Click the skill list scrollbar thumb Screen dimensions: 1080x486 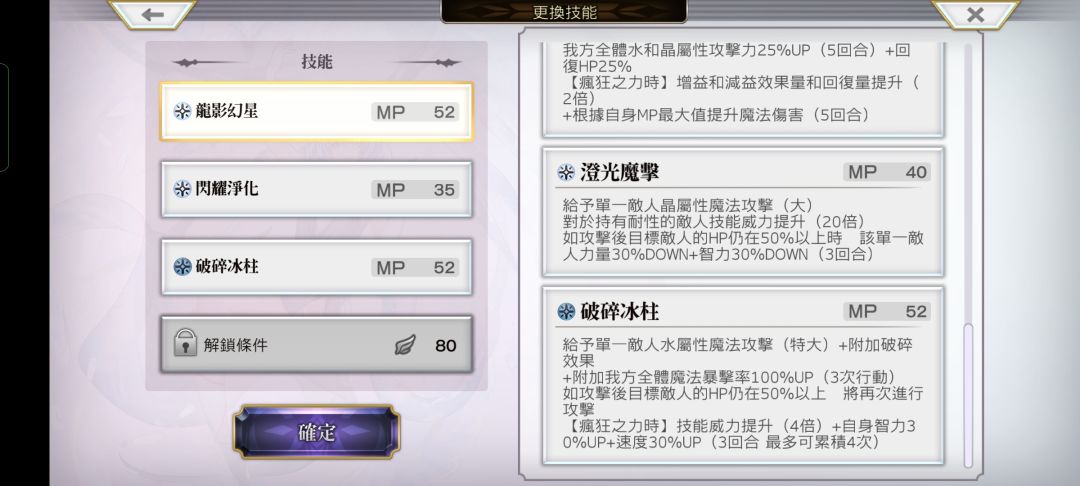[968, 395]
